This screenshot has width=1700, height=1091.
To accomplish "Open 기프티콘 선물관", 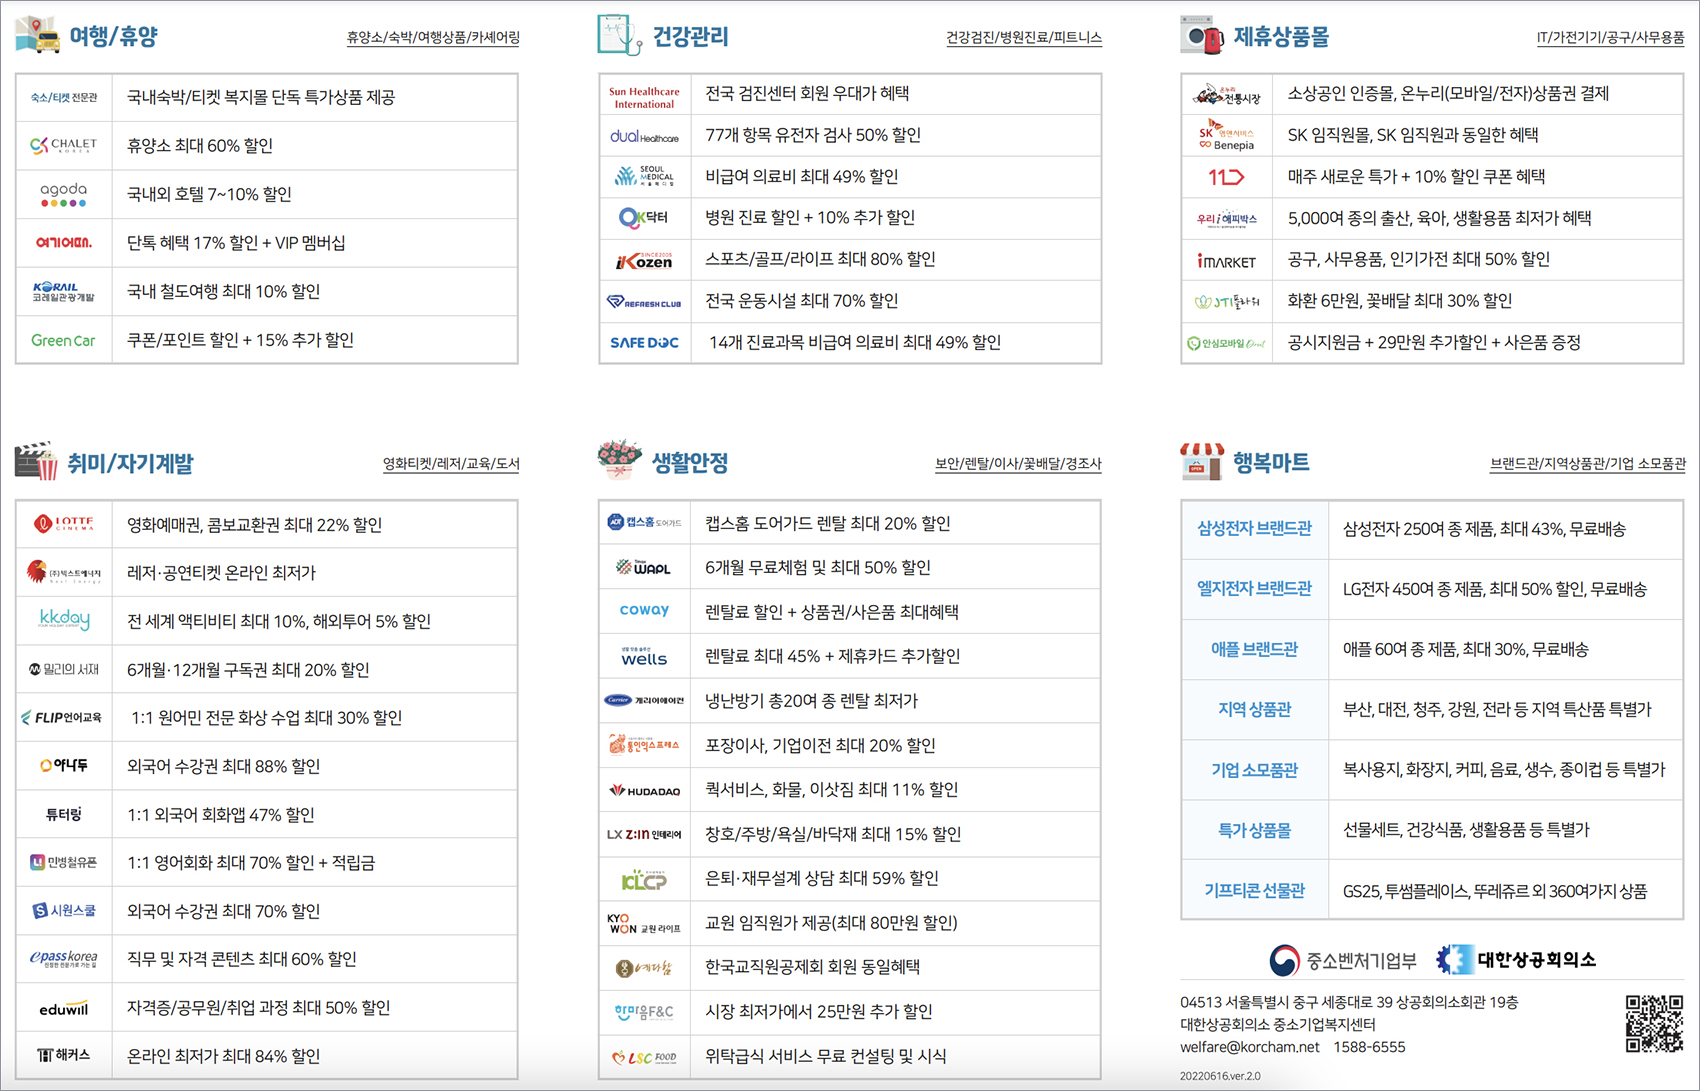I will click(1254, 890).
